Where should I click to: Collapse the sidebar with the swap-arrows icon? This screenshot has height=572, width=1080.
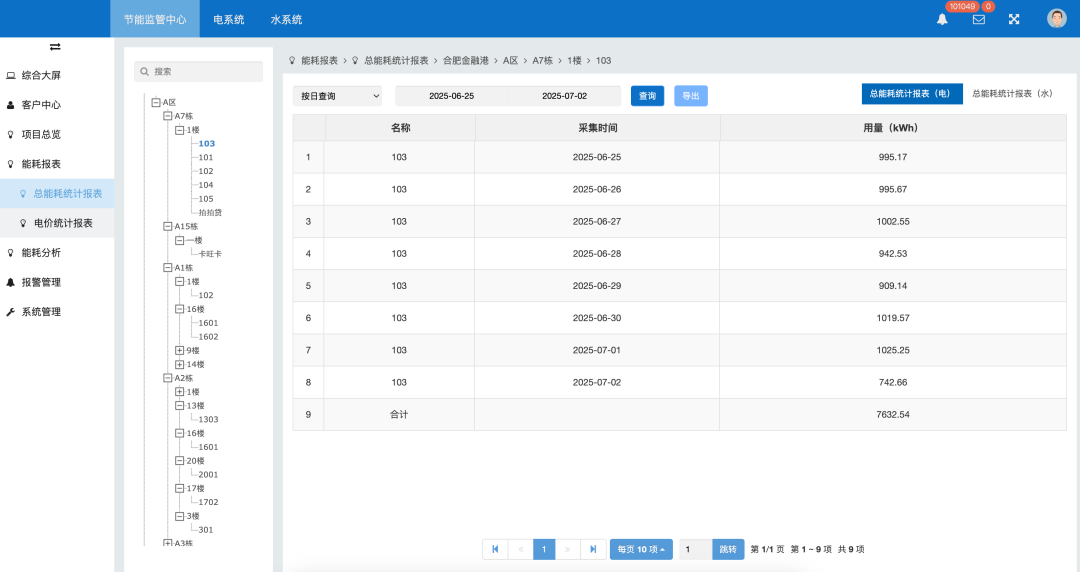pyautogui.click(x=55, y=47)
